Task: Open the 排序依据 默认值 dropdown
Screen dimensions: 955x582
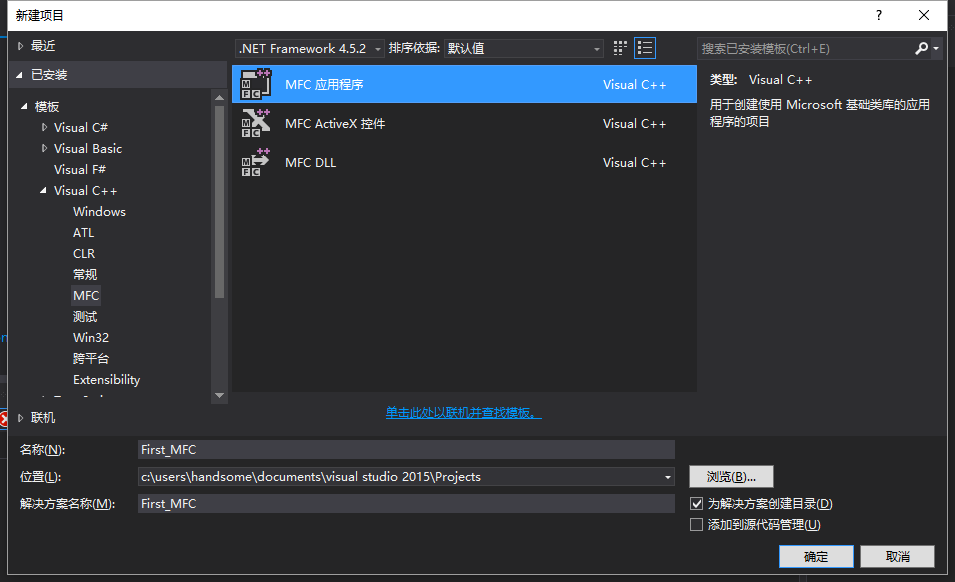Action: coord(524,48)
